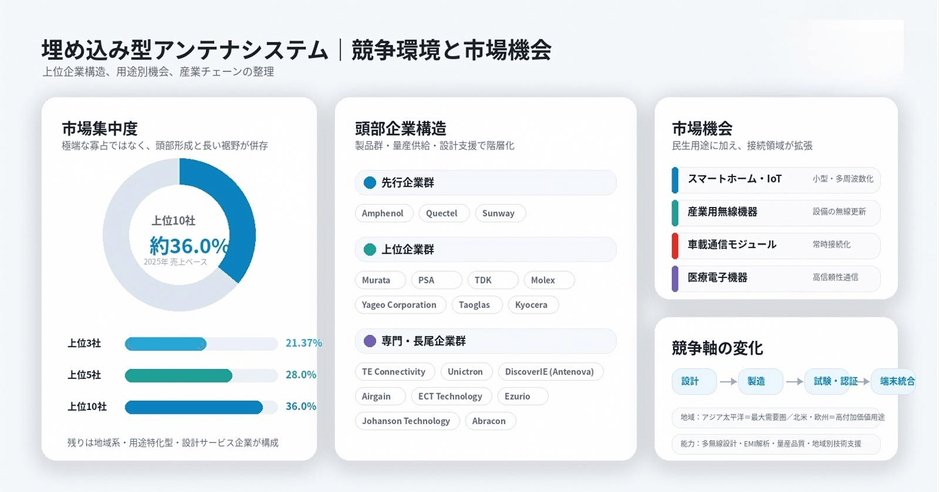Select the 端末統合 step box
940x492 pixels.
click(x=893, y=381)
